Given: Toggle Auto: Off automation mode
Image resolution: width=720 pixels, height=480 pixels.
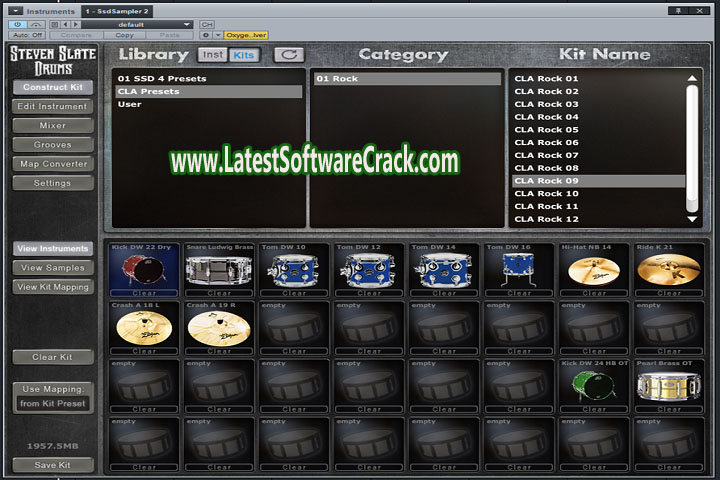Looking at the screenshot, I should click(x=27, y=35).
